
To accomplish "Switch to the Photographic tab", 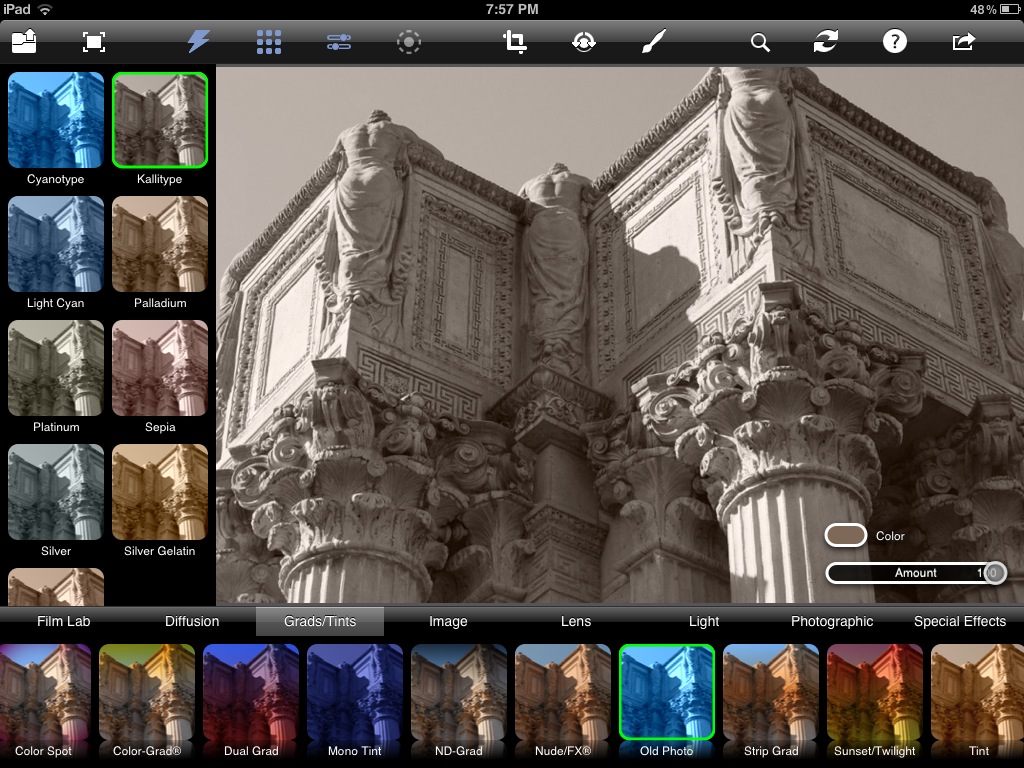I will tap(832, 621).
